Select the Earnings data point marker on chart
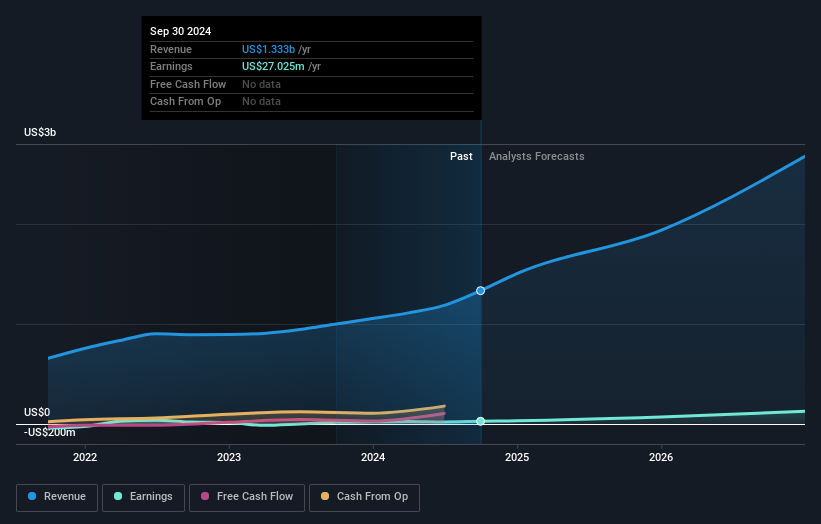 (x=481, y=421)
